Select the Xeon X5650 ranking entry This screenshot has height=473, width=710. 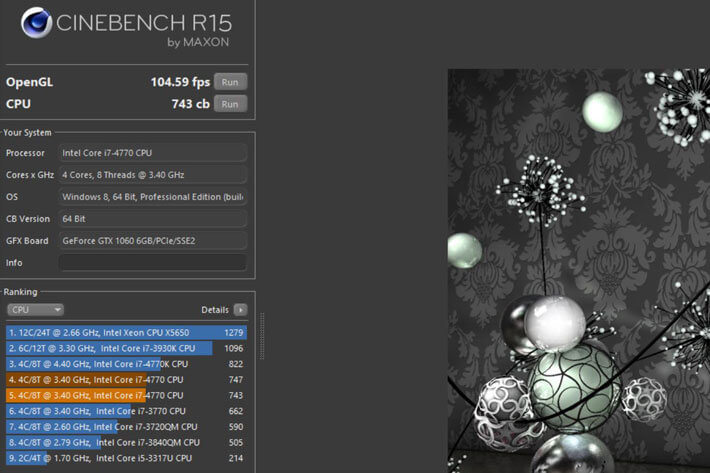pyautogui.click(x=127, y=333)
